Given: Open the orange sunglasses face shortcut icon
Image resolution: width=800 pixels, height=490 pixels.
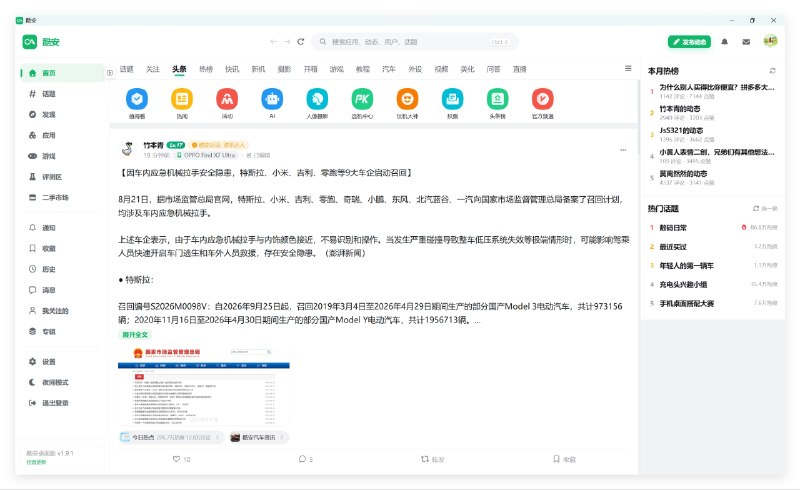Looking at the screenshot, I should tap(407, 99).
